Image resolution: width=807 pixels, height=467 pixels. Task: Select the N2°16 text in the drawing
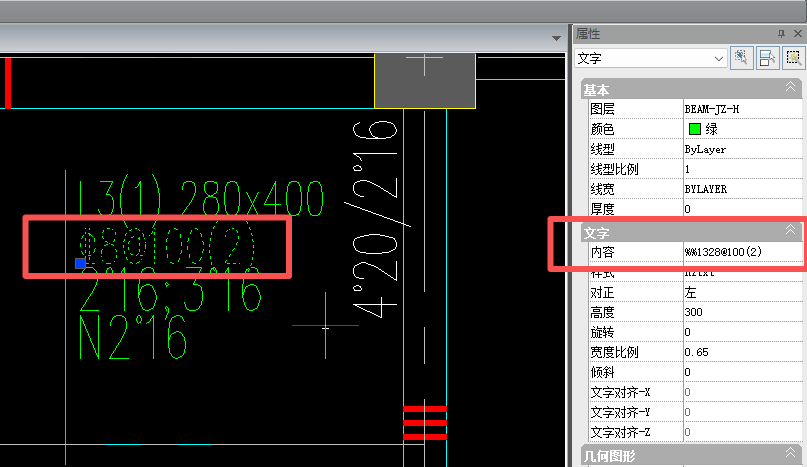tap(133, 337)
